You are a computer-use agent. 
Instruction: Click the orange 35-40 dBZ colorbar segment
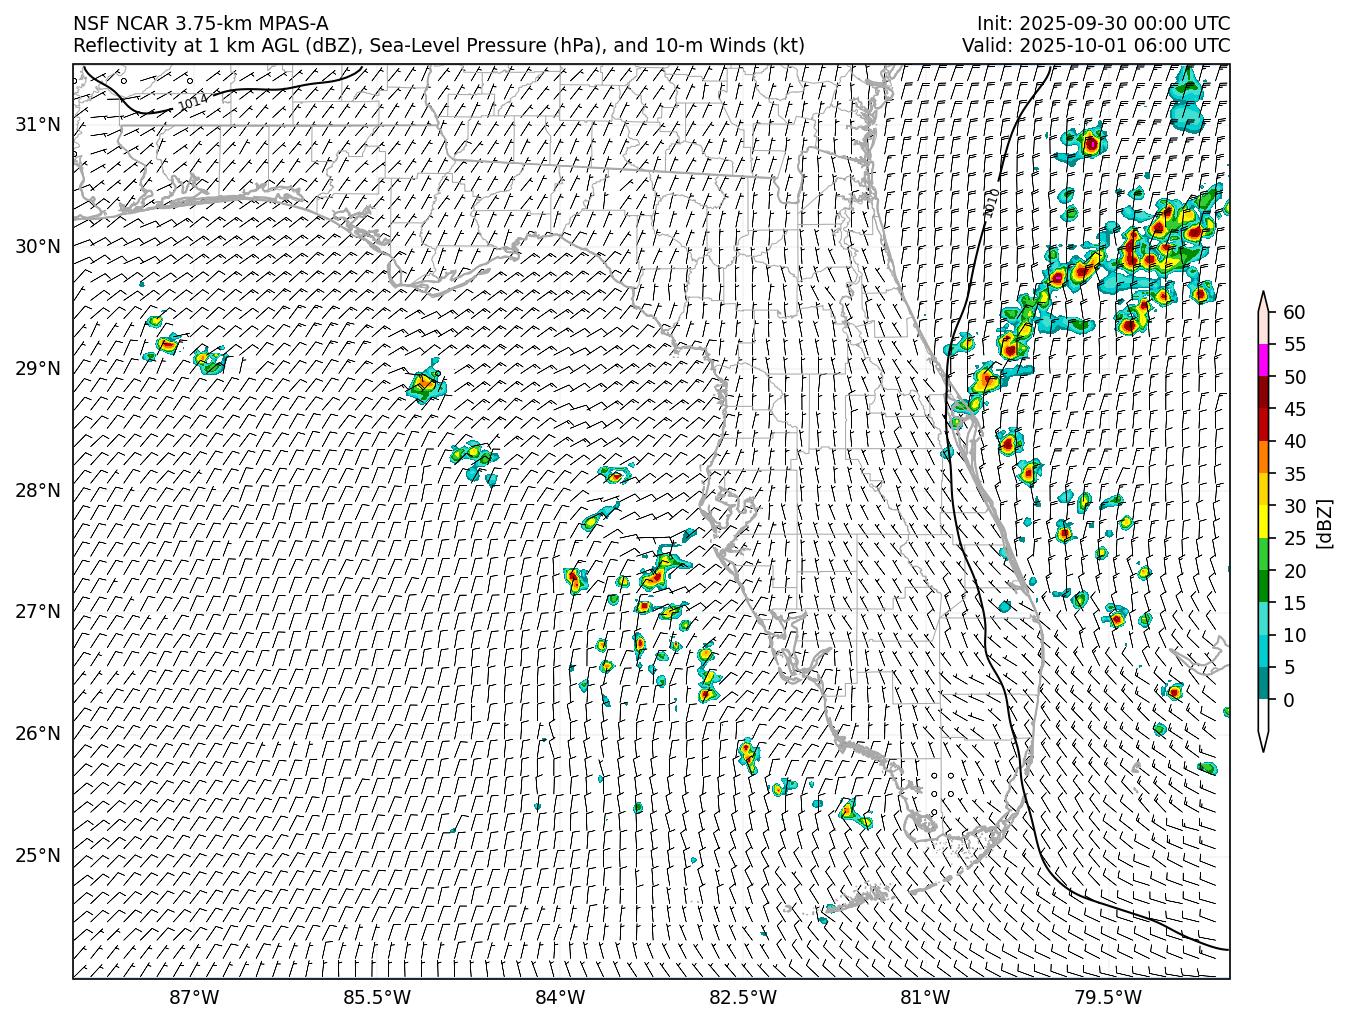tap(1263, 457)
